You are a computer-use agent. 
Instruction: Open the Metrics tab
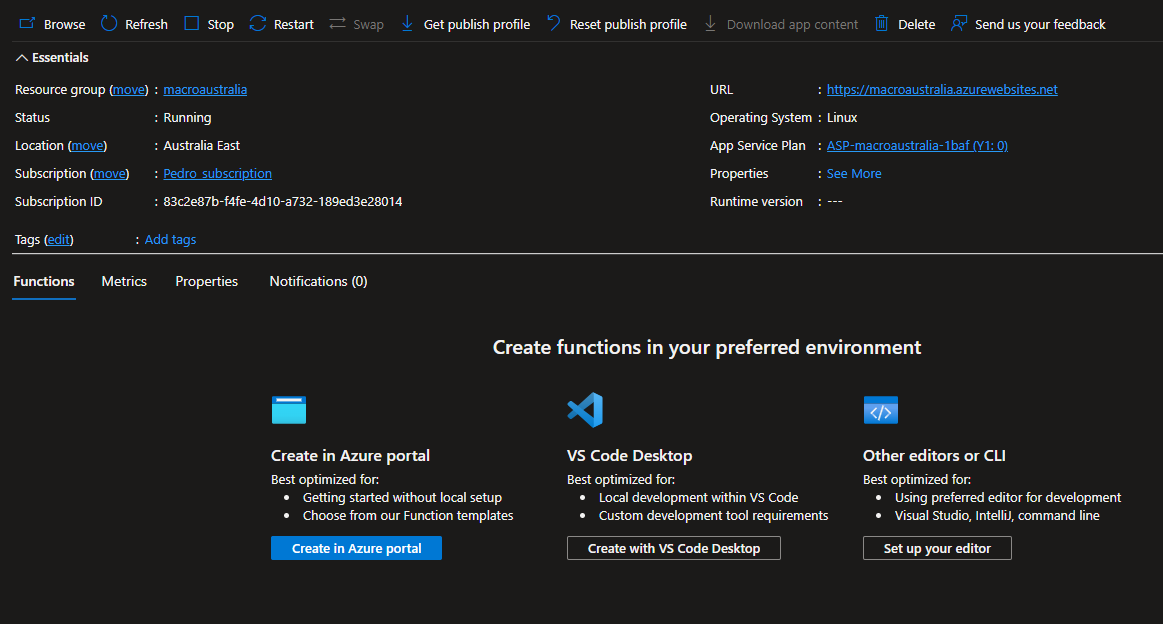(124, 281)
